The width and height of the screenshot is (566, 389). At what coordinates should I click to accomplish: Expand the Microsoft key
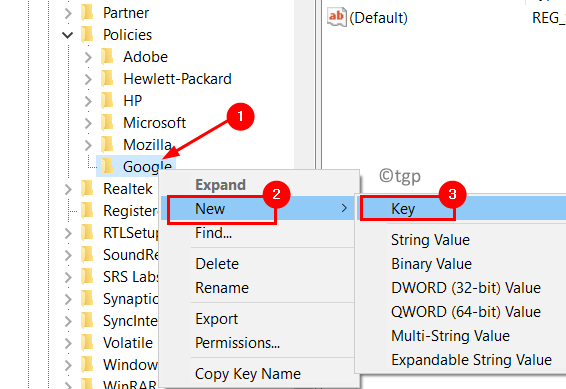(x=88, y=123)
